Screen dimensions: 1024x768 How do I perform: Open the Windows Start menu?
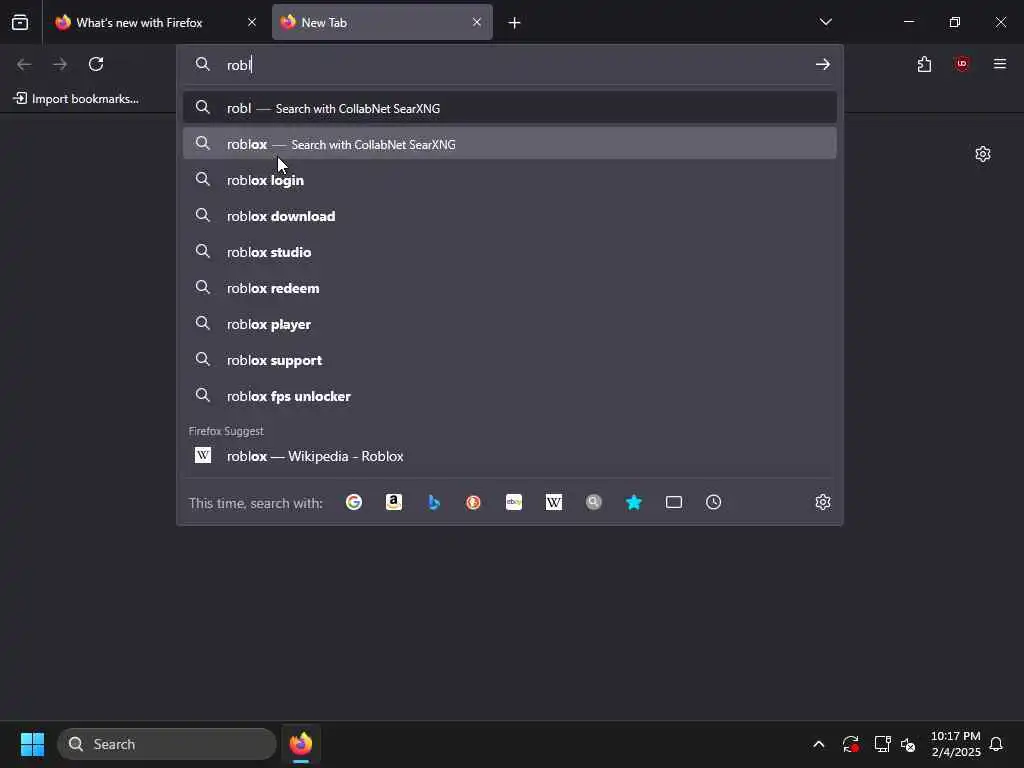pyautogui.click(x=33, y=744)
